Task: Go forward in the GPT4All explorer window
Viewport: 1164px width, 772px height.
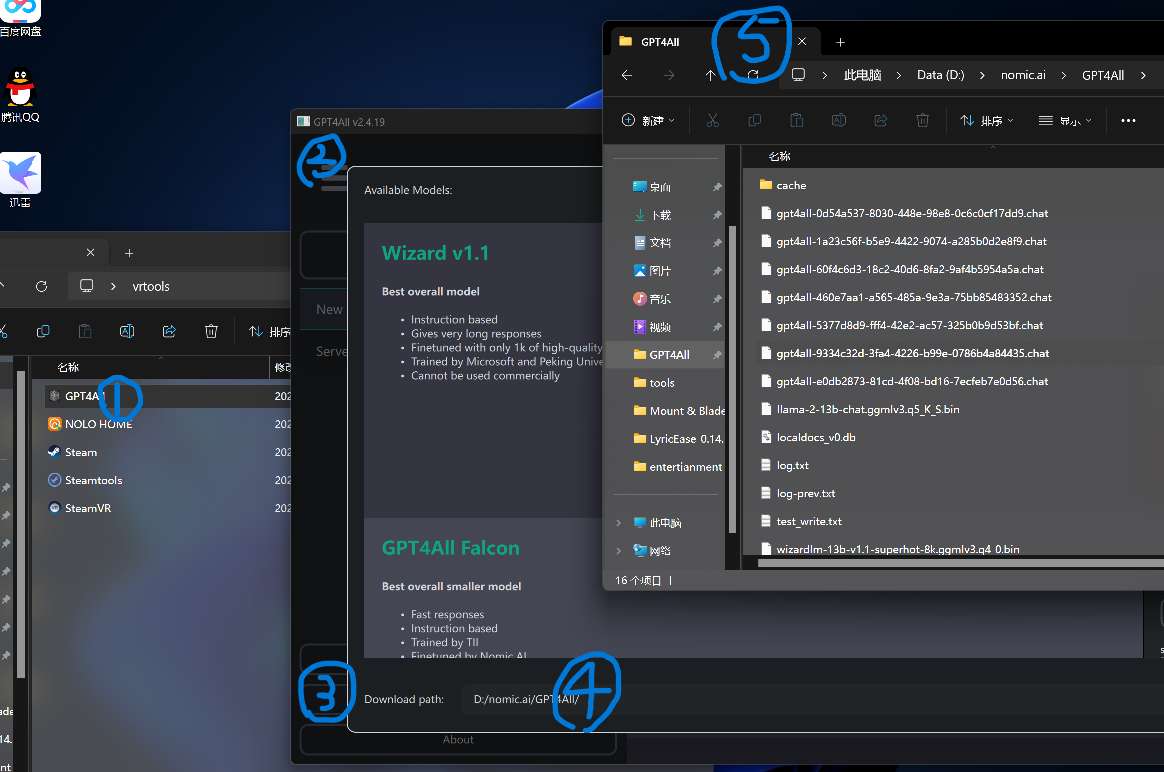Action: 669,75
